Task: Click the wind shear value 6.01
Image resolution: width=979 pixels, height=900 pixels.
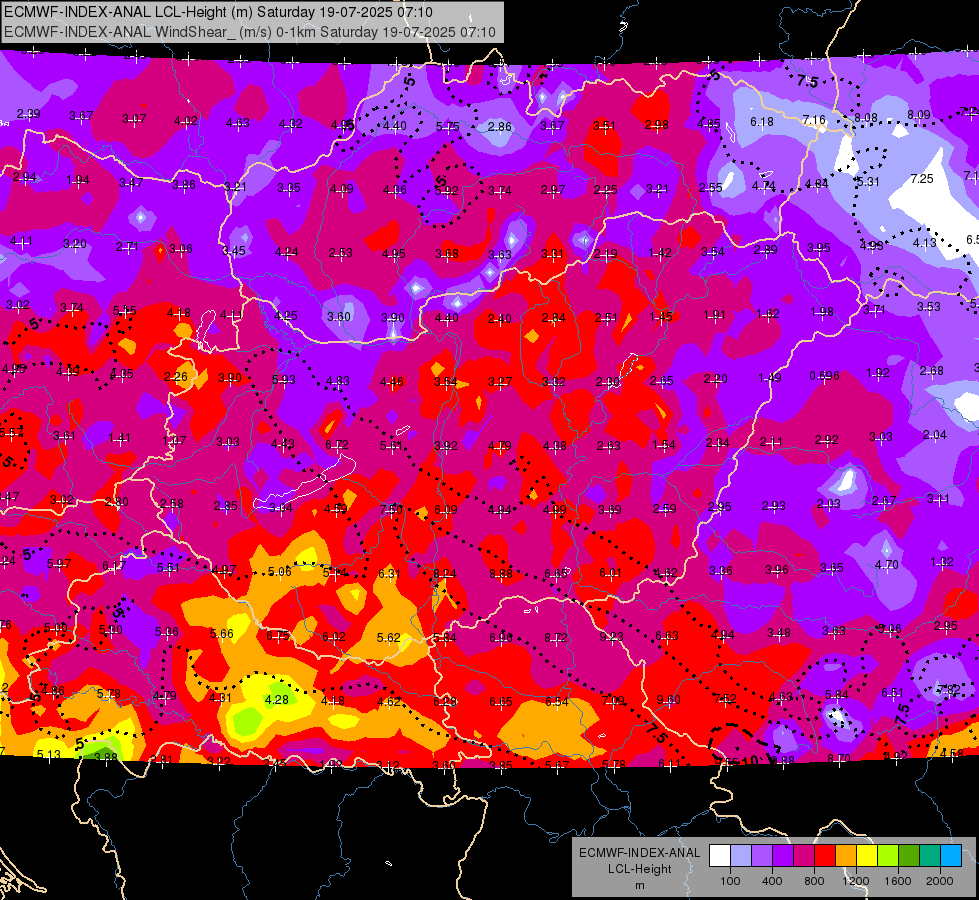Action: coord(610,572)
